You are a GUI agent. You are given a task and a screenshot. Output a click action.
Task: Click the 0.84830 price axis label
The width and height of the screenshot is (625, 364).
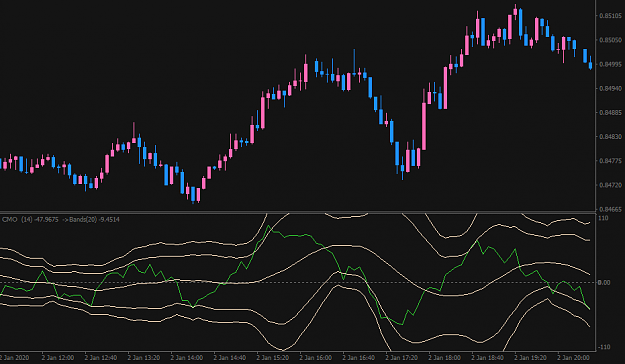(610, 137)
